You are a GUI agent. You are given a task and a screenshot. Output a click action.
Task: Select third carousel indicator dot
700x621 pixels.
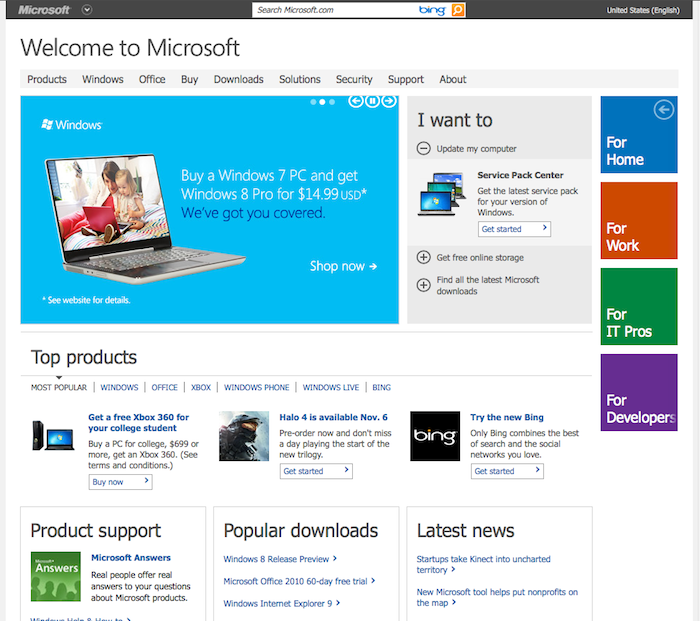click(332, 102)
